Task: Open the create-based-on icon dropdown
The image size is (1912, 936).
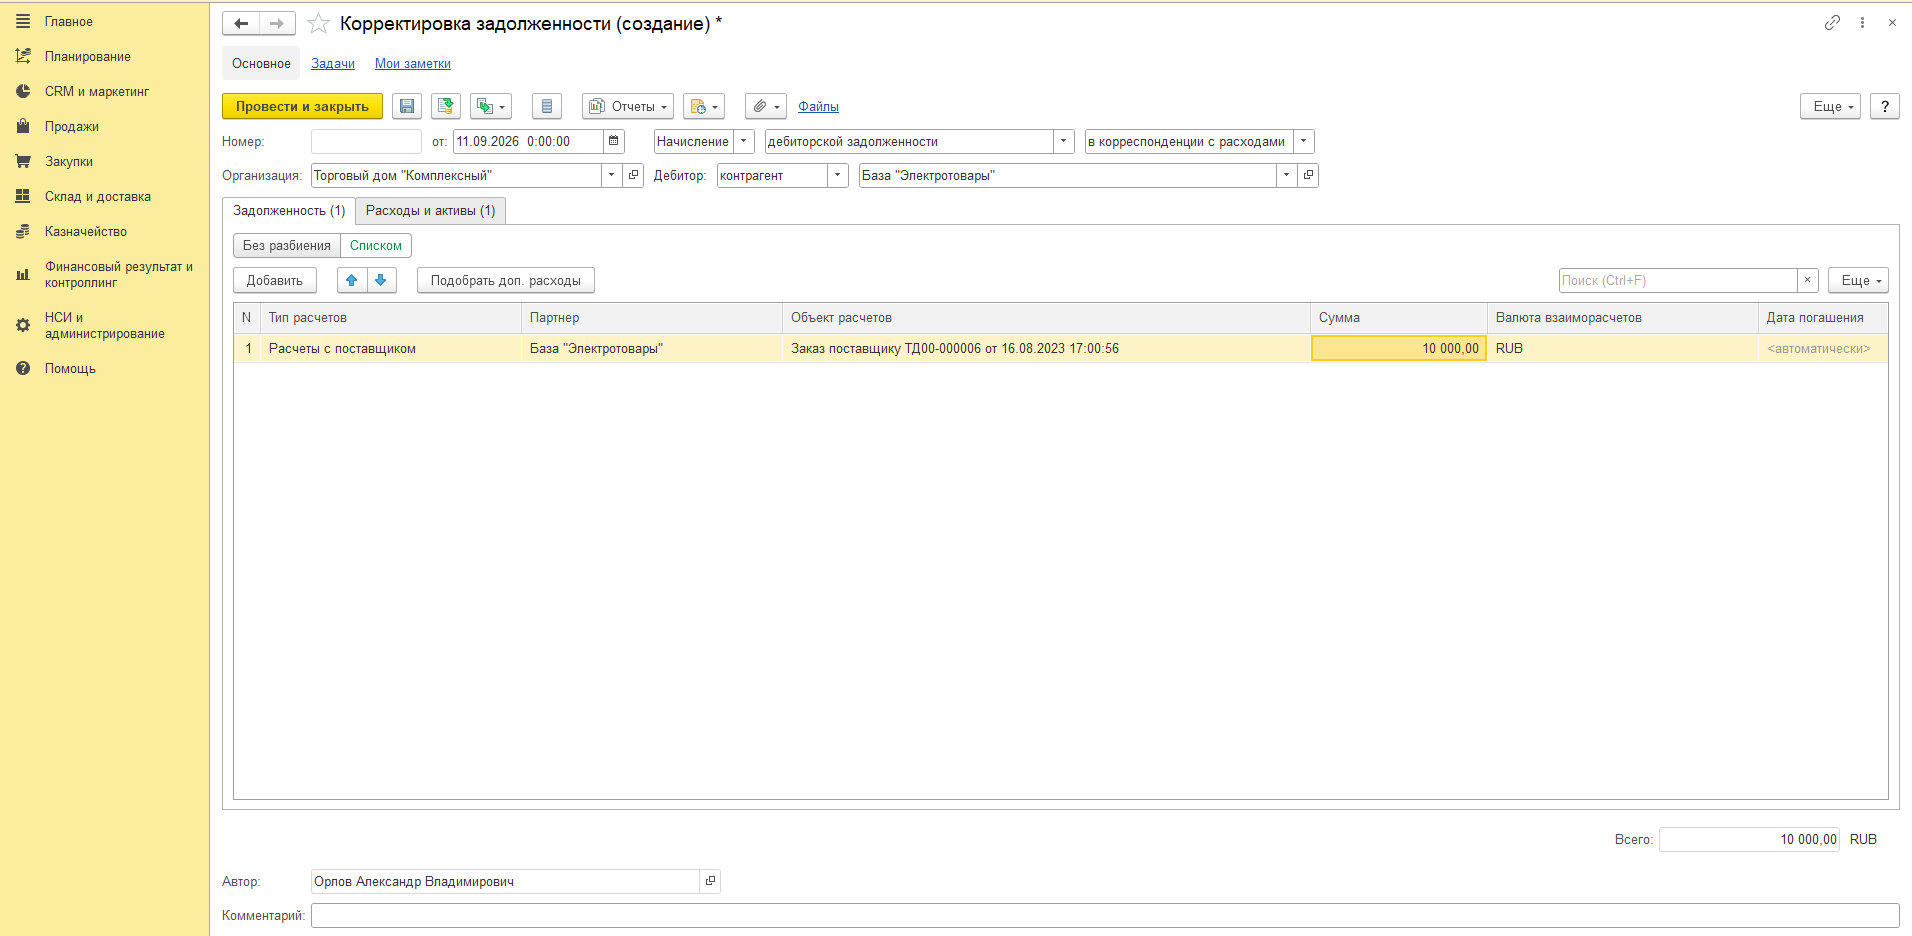Action: pyautogui.click(x=491, y=106)
